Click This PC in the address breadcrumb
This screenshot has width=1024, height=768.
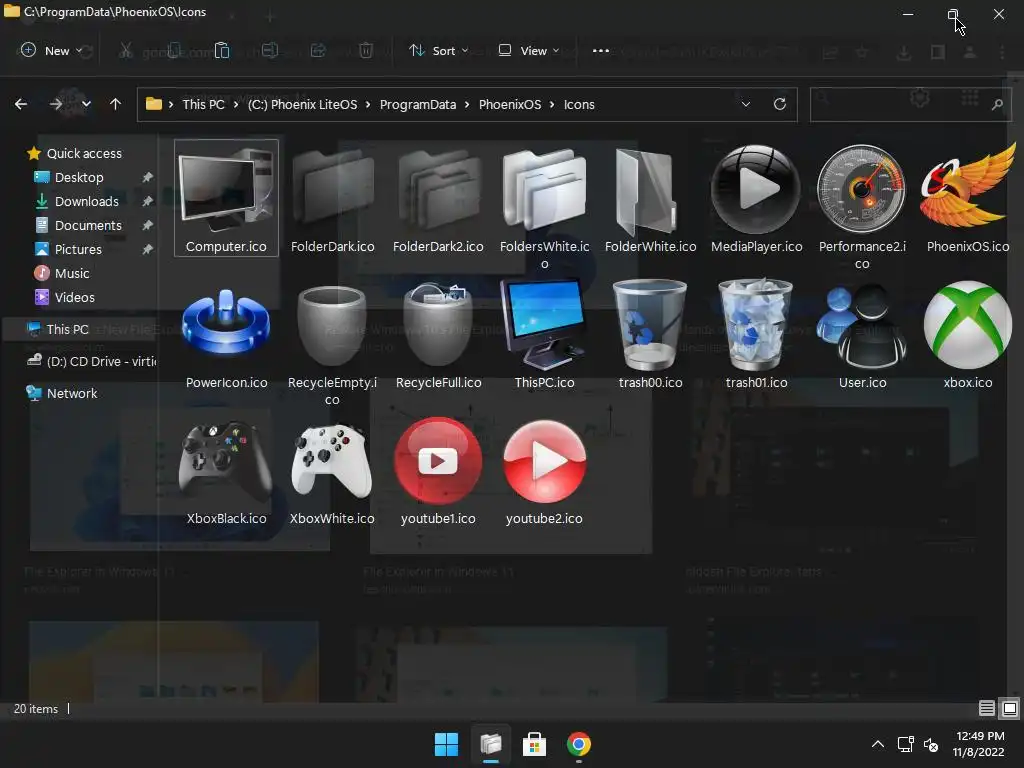[x=203, y=104]
